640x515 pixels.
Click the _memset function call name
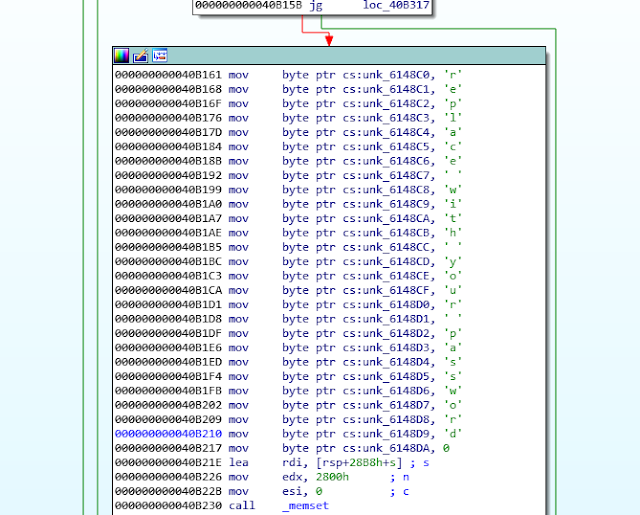point(305,505)
